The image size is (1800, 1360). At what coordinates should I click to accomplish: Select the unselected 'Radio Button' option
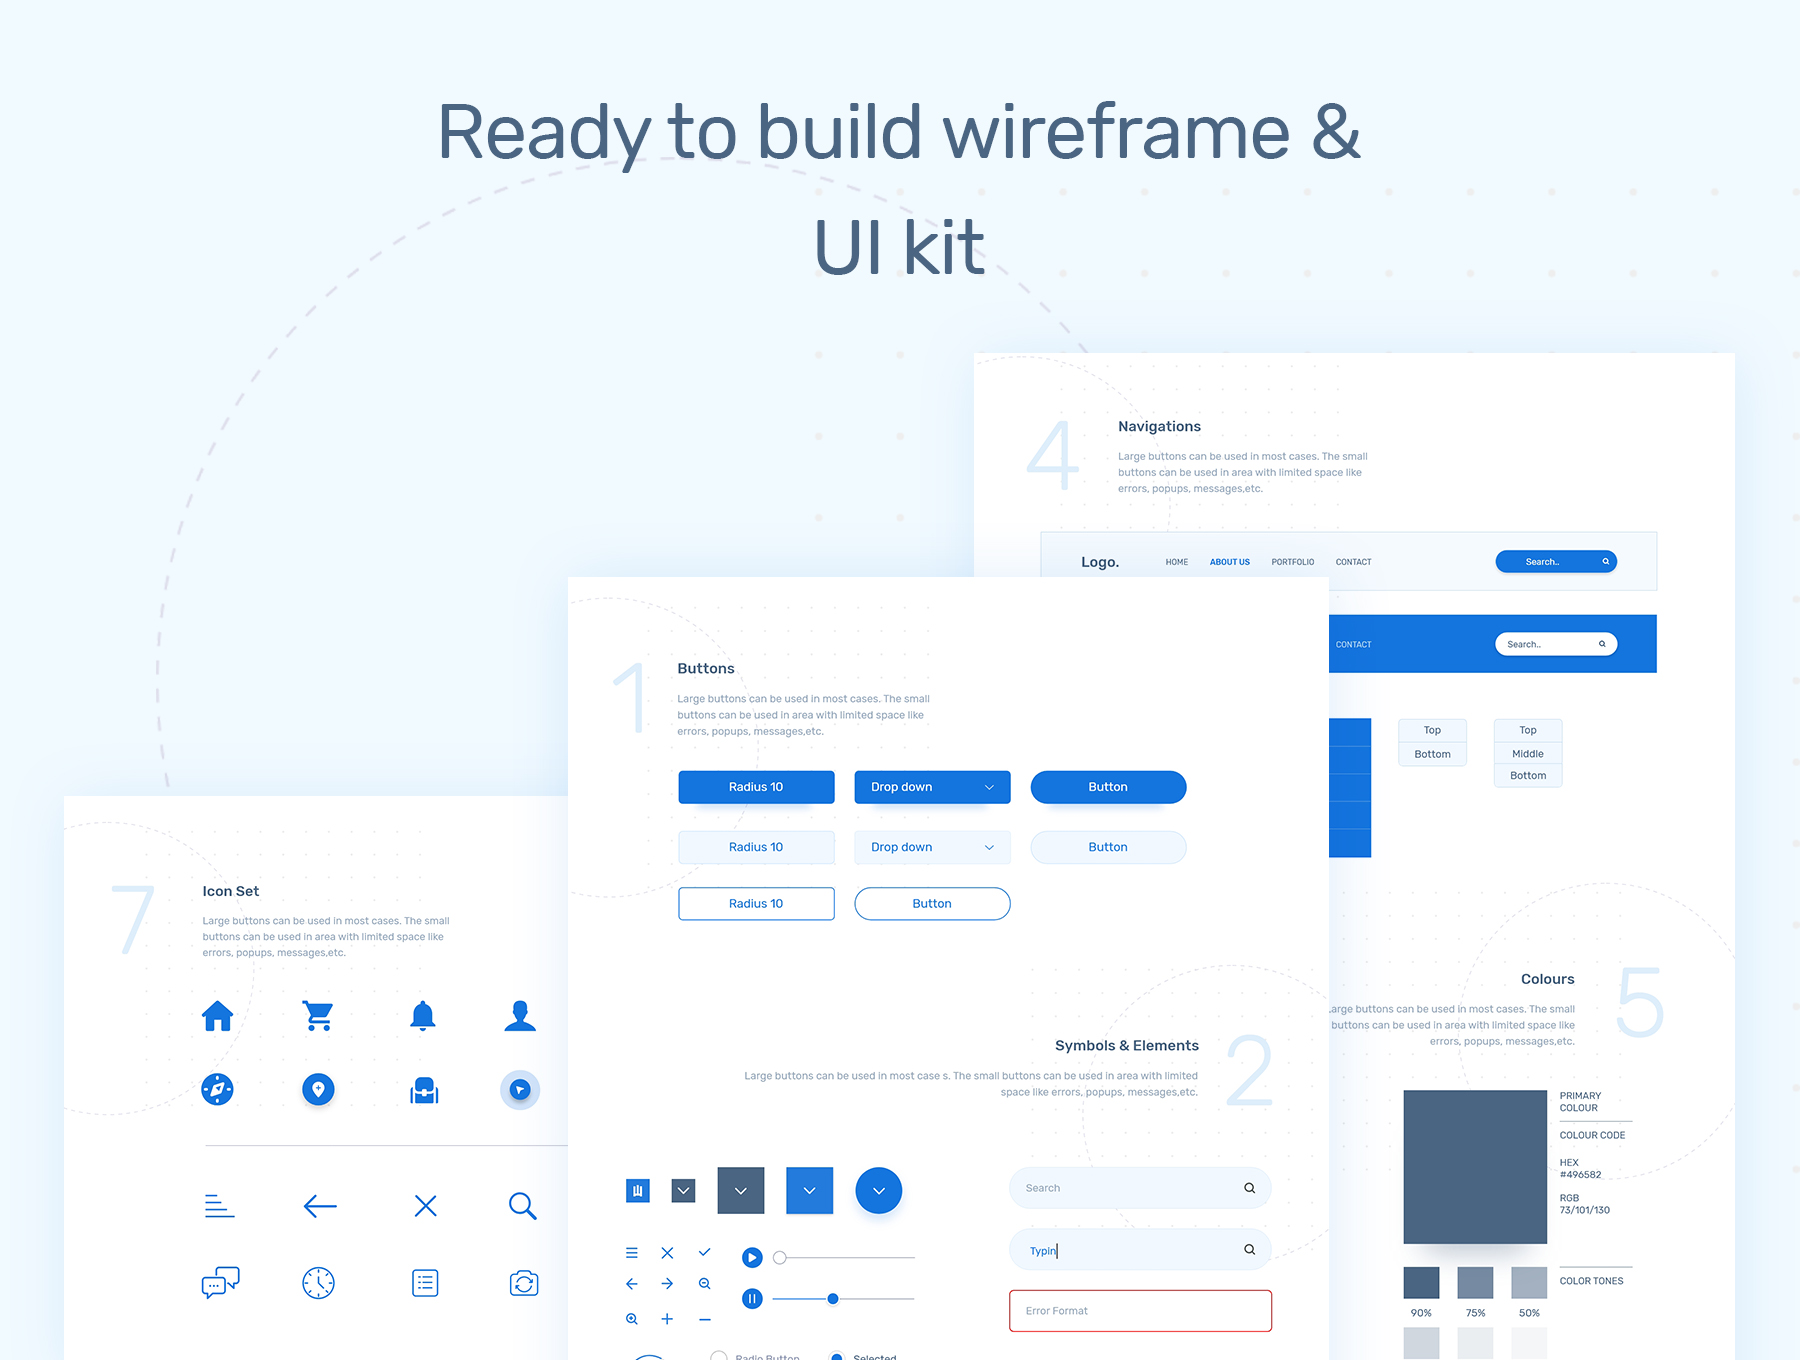pyautogui.click(x=719, y=1356)
